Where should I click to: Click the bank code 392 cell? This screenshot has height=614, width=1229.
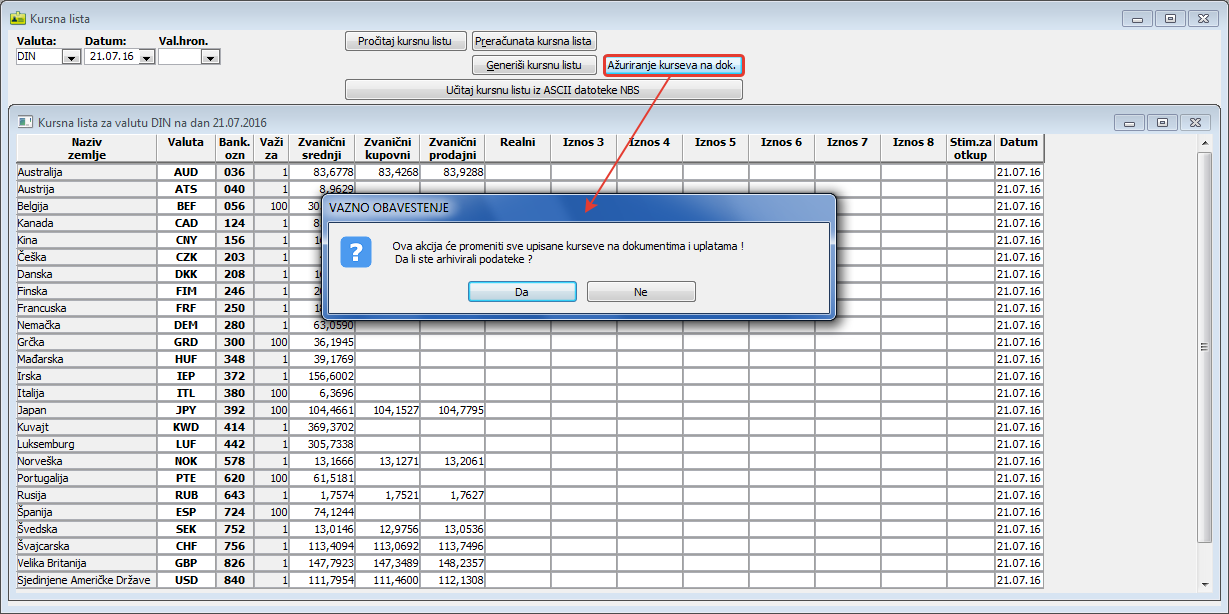[x=234, y=410]
